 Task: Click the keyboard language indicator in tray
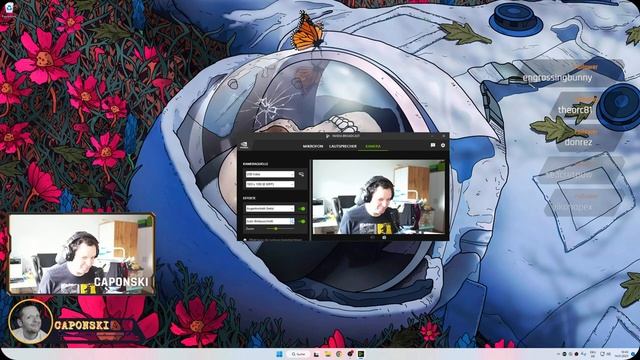pyautogui.click(x=593, y=354)
